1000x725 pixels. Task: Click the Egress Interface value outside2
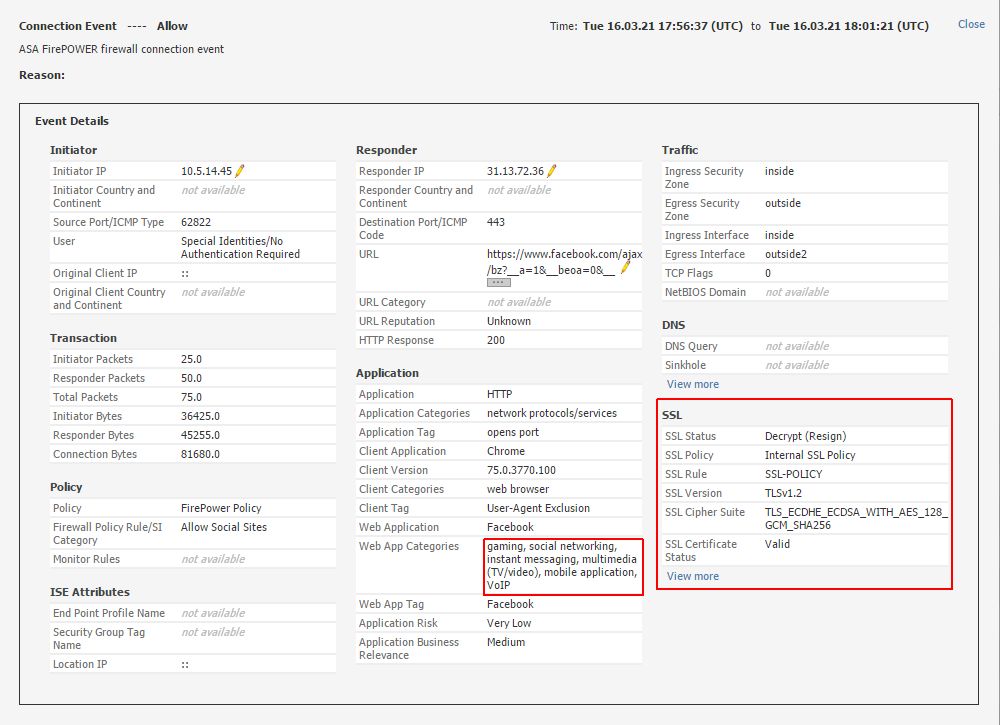tap(786, 254)
